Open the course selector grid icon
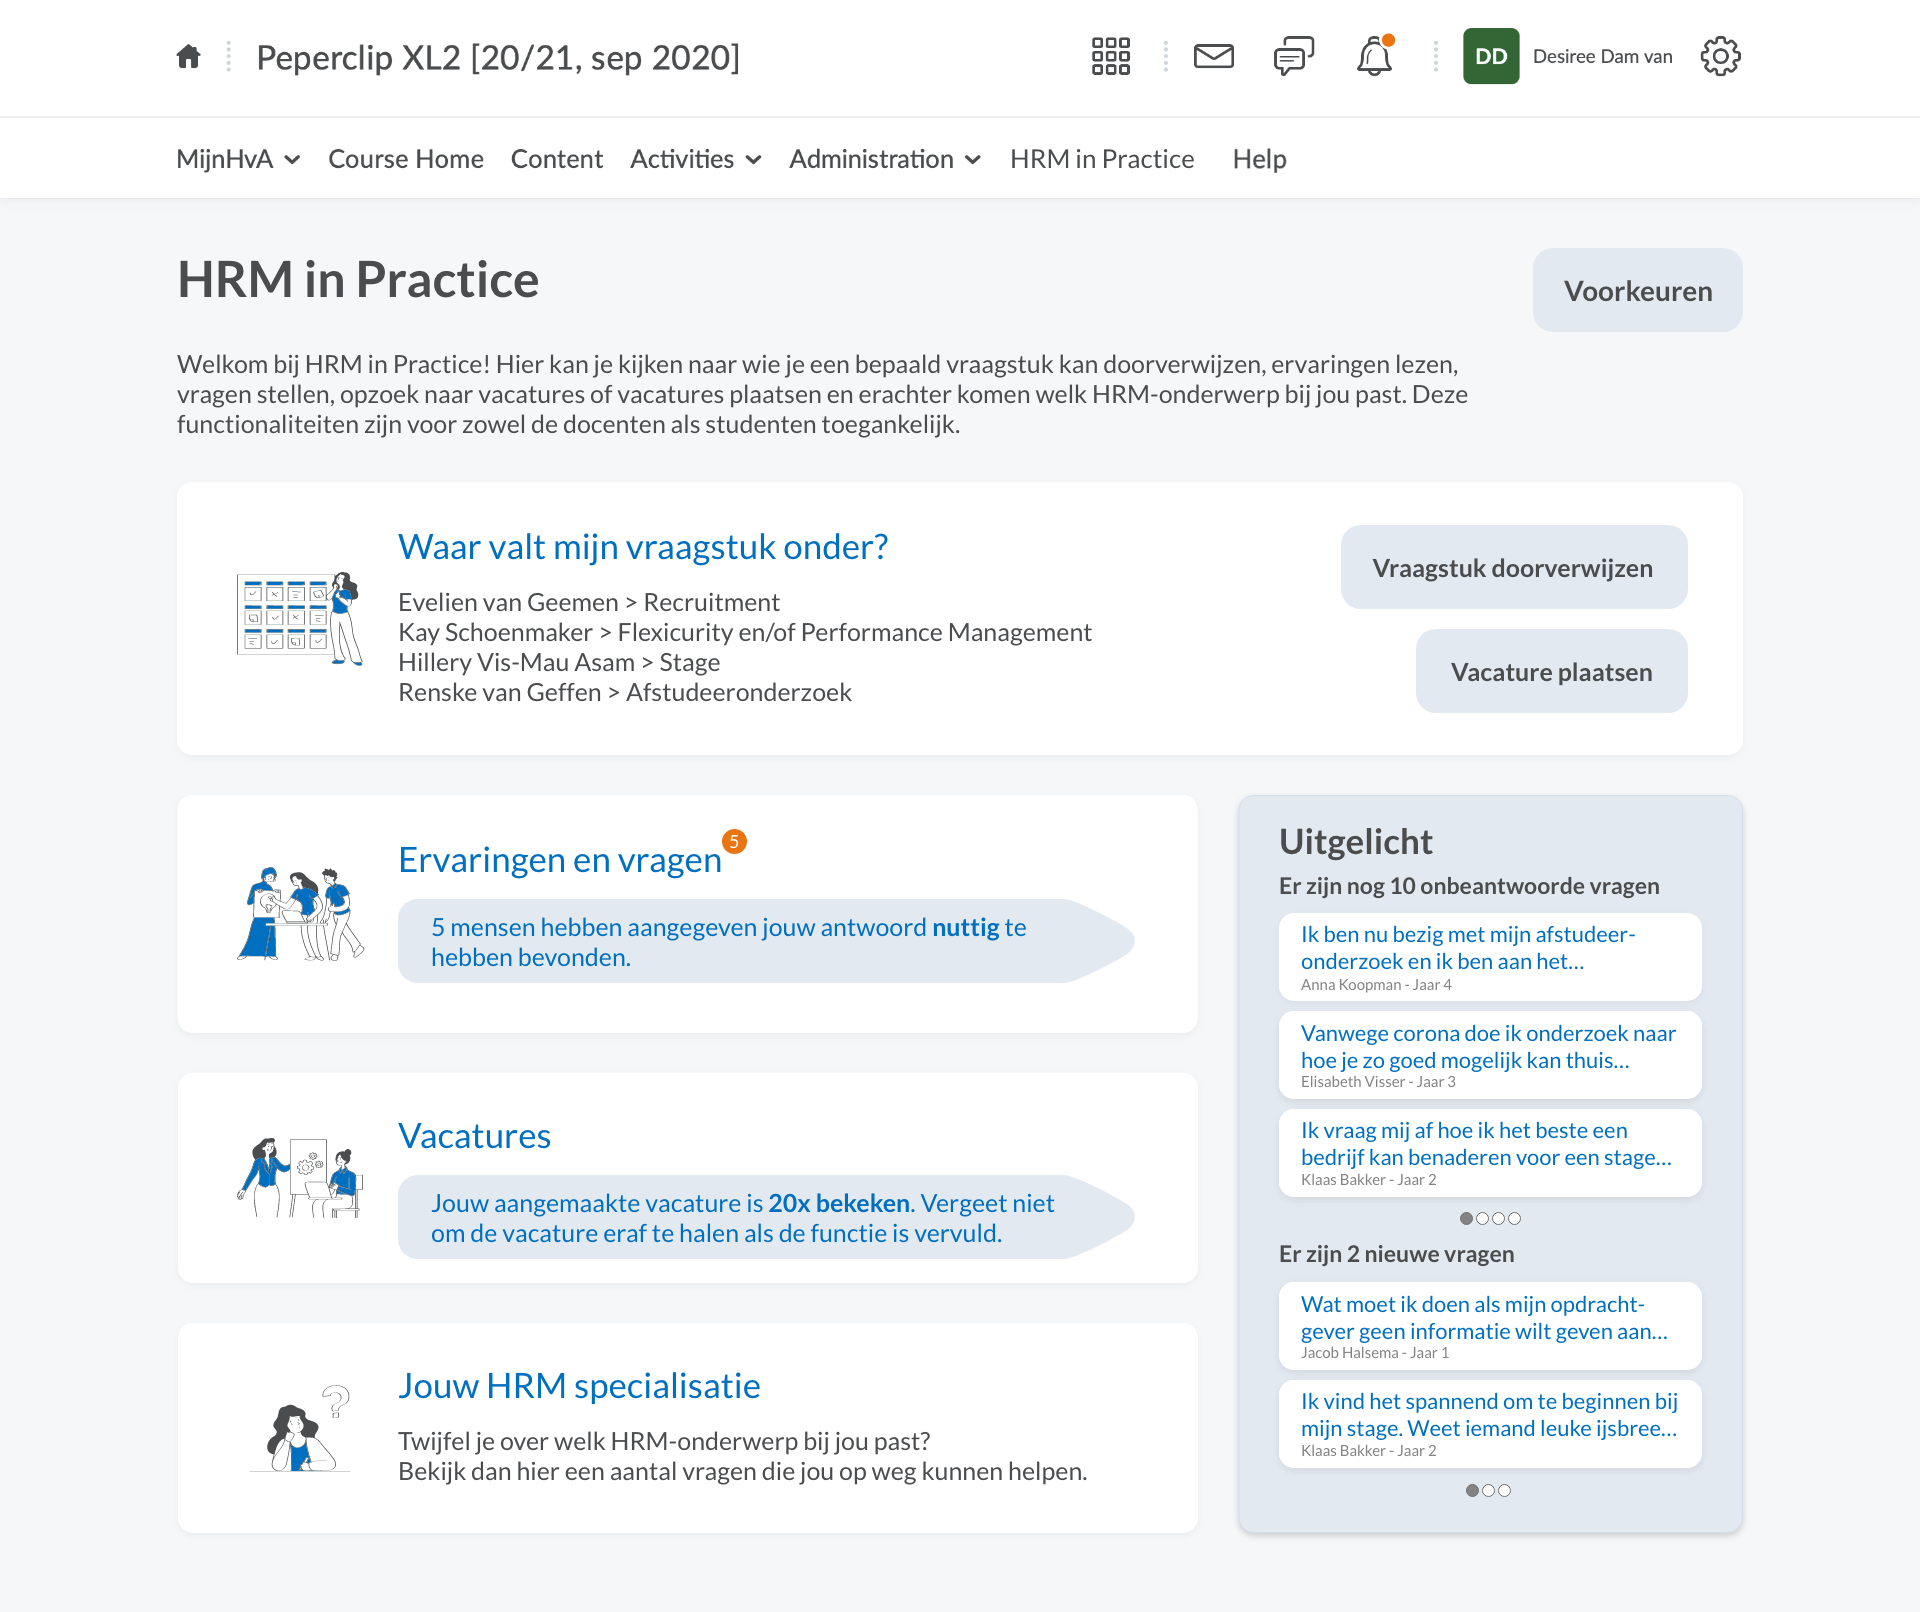Image resolution: width=1920 pixels, height=1612 pixels. (1110, 57)
